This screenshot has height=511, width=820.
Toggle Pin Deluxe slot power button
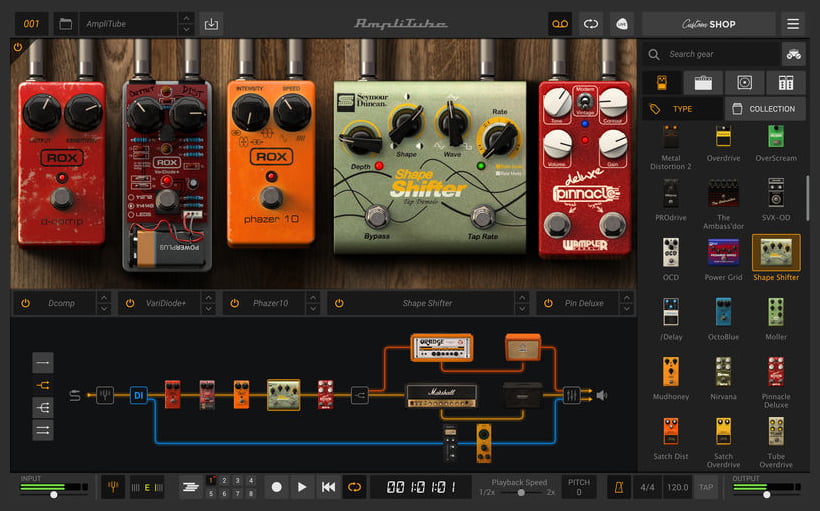548,303
